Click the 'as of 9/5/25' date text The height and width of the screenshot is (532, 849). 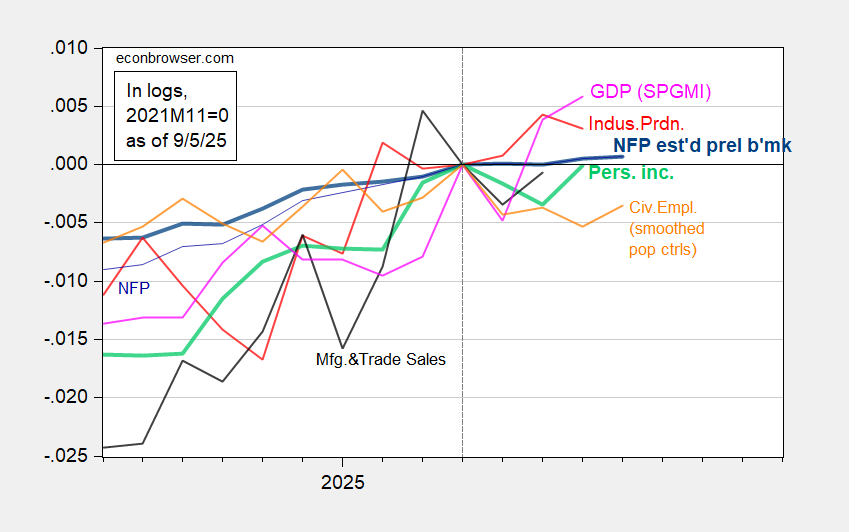178,141
